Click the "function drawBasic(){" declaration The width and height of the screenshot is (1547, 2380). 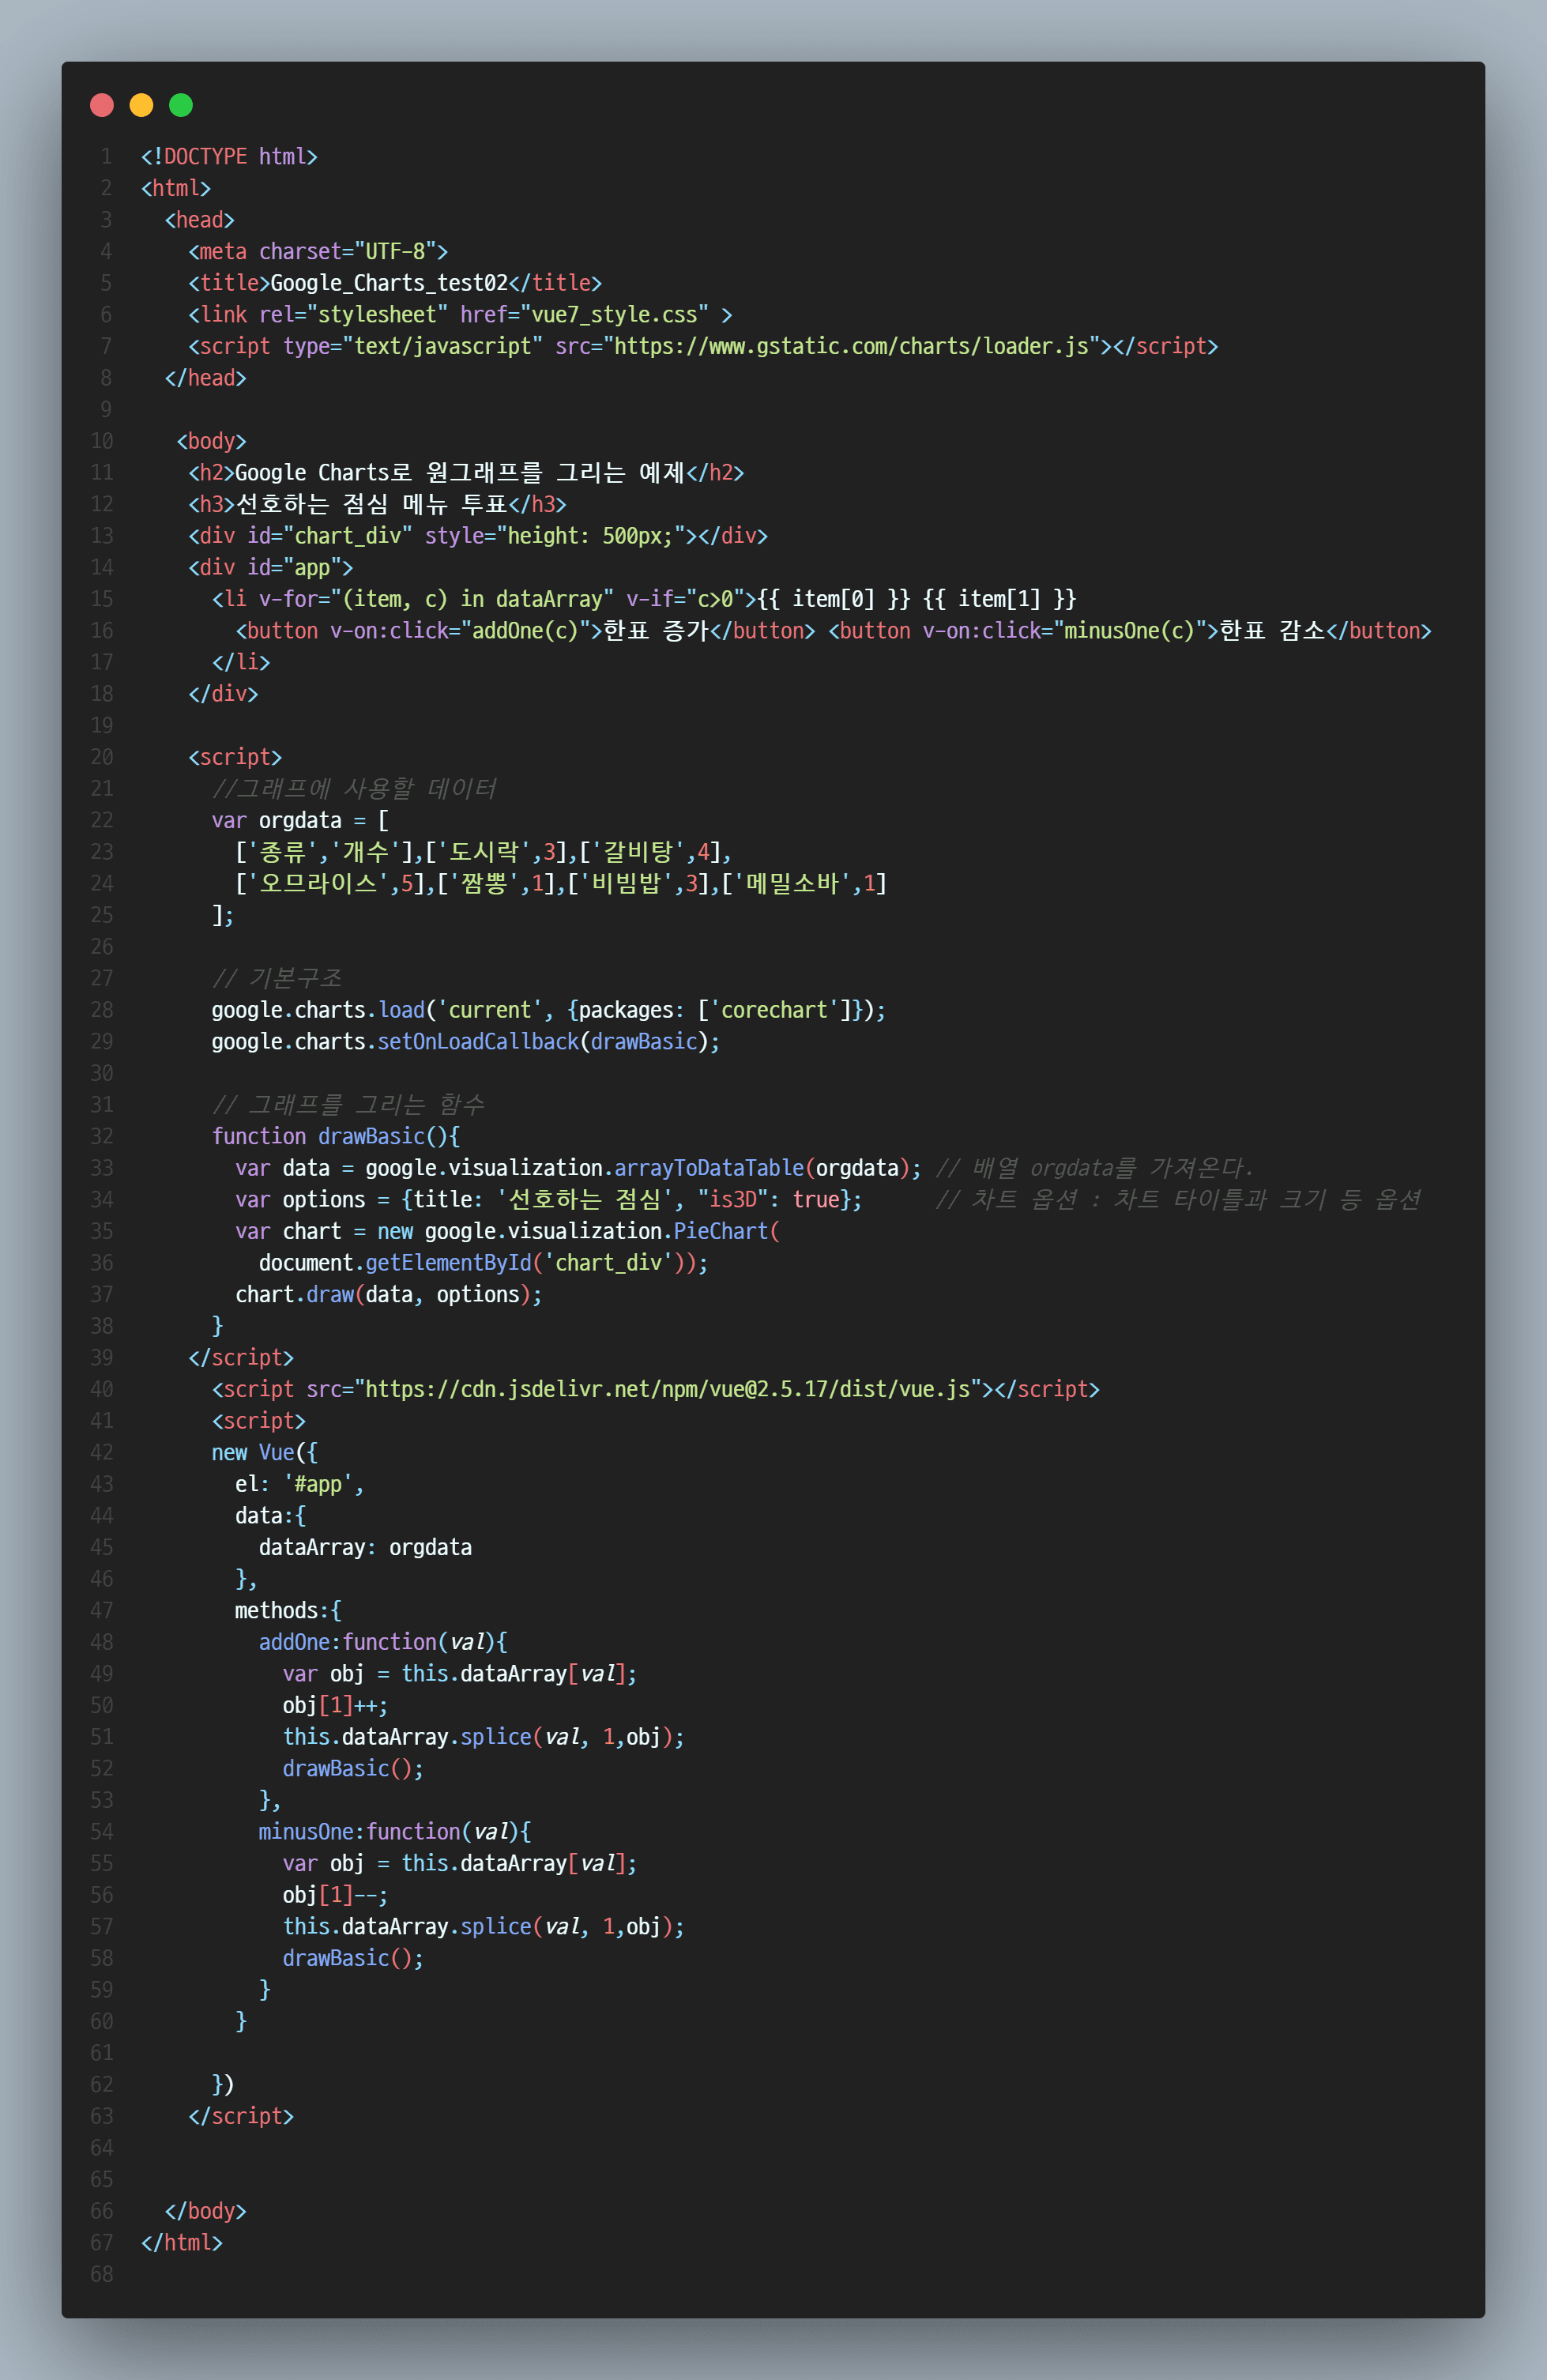[336, 1137]
